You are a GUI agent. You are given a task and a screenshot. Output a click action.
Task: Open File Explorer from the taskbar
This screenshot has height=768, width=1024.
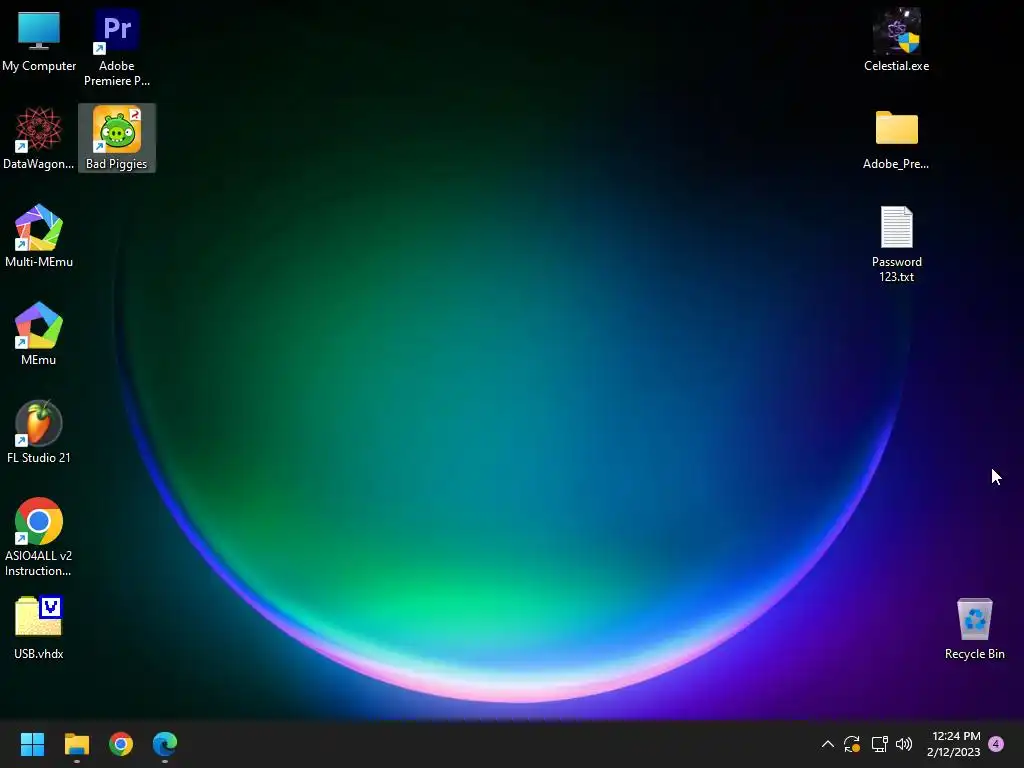[x=76, y=744]
